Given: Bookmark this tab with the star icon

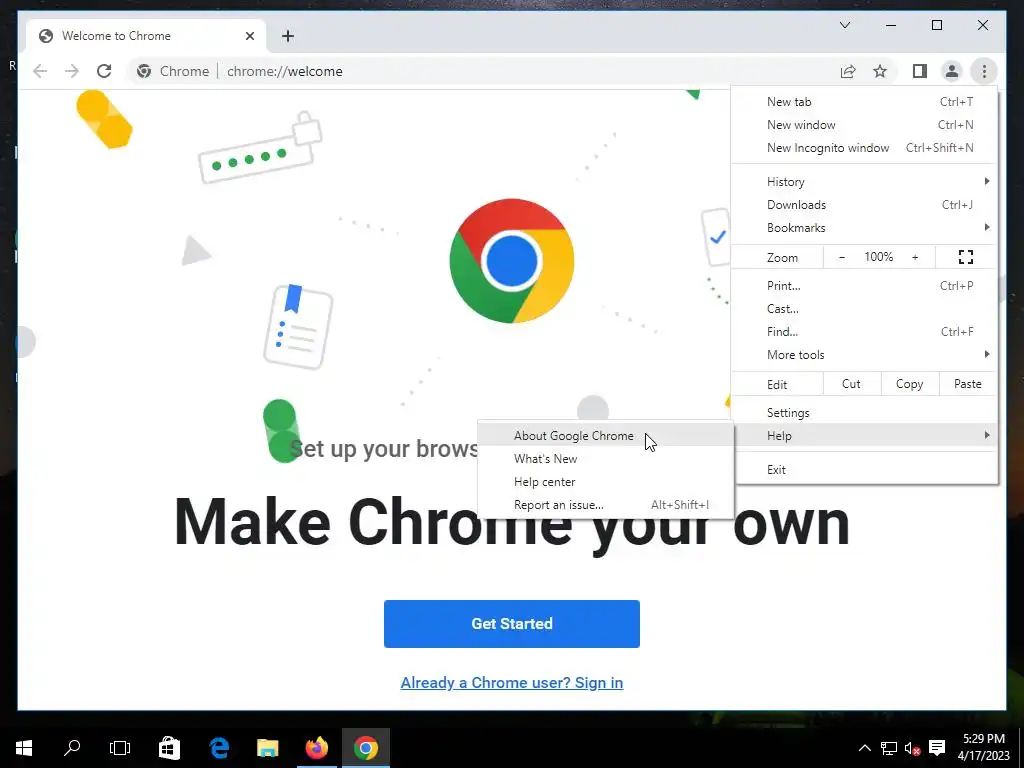Looking at the screenshot, I should click(x=880, y=71).
